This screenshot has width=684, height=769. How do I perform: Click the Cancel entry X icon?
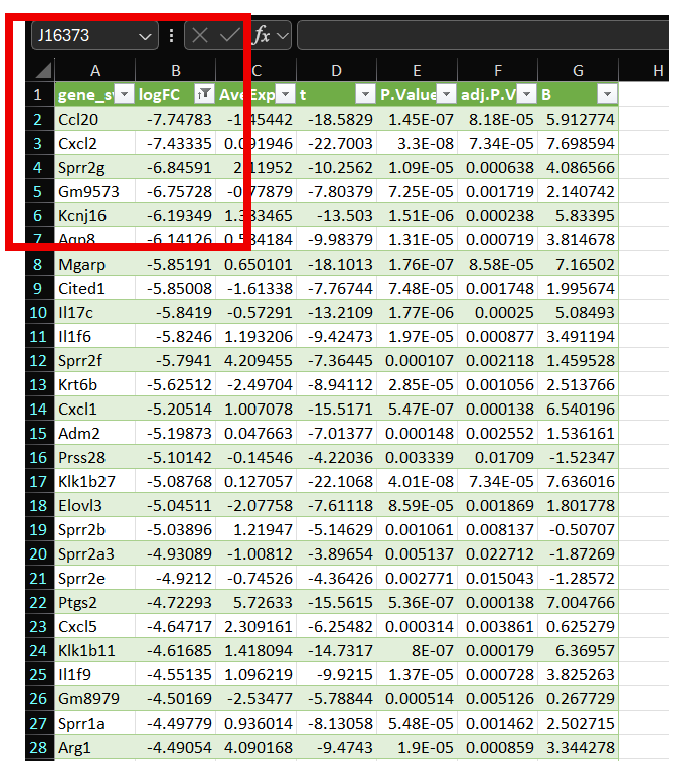pos(200,36)
